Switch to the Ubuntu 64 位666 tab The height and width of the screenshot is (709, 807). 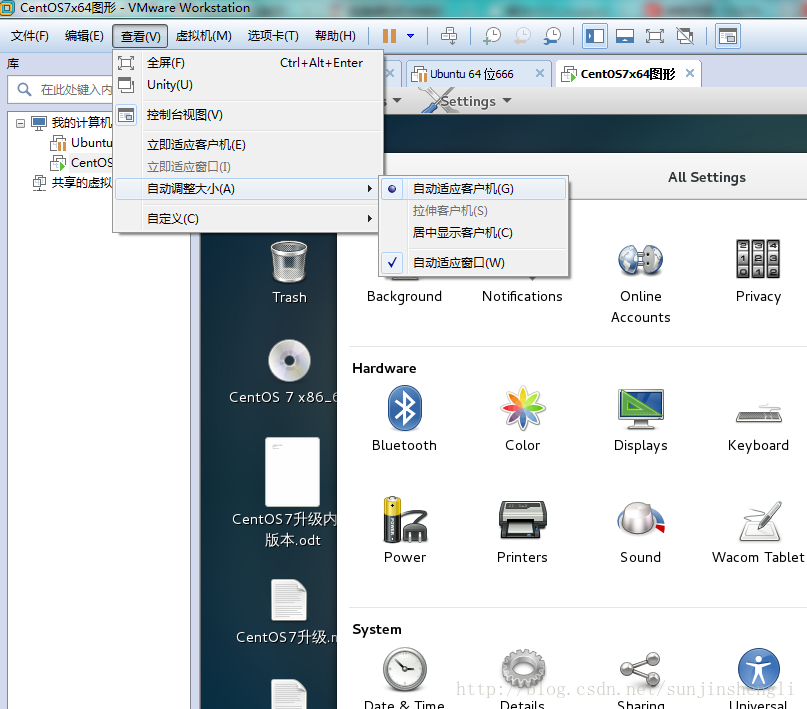click(471, 74)
